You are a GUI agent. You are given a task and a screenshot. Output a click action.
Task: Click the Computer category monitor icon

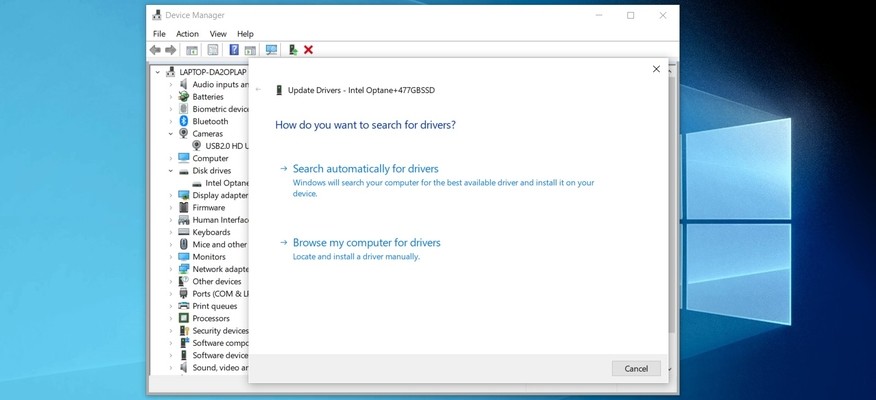coord(183,158)
